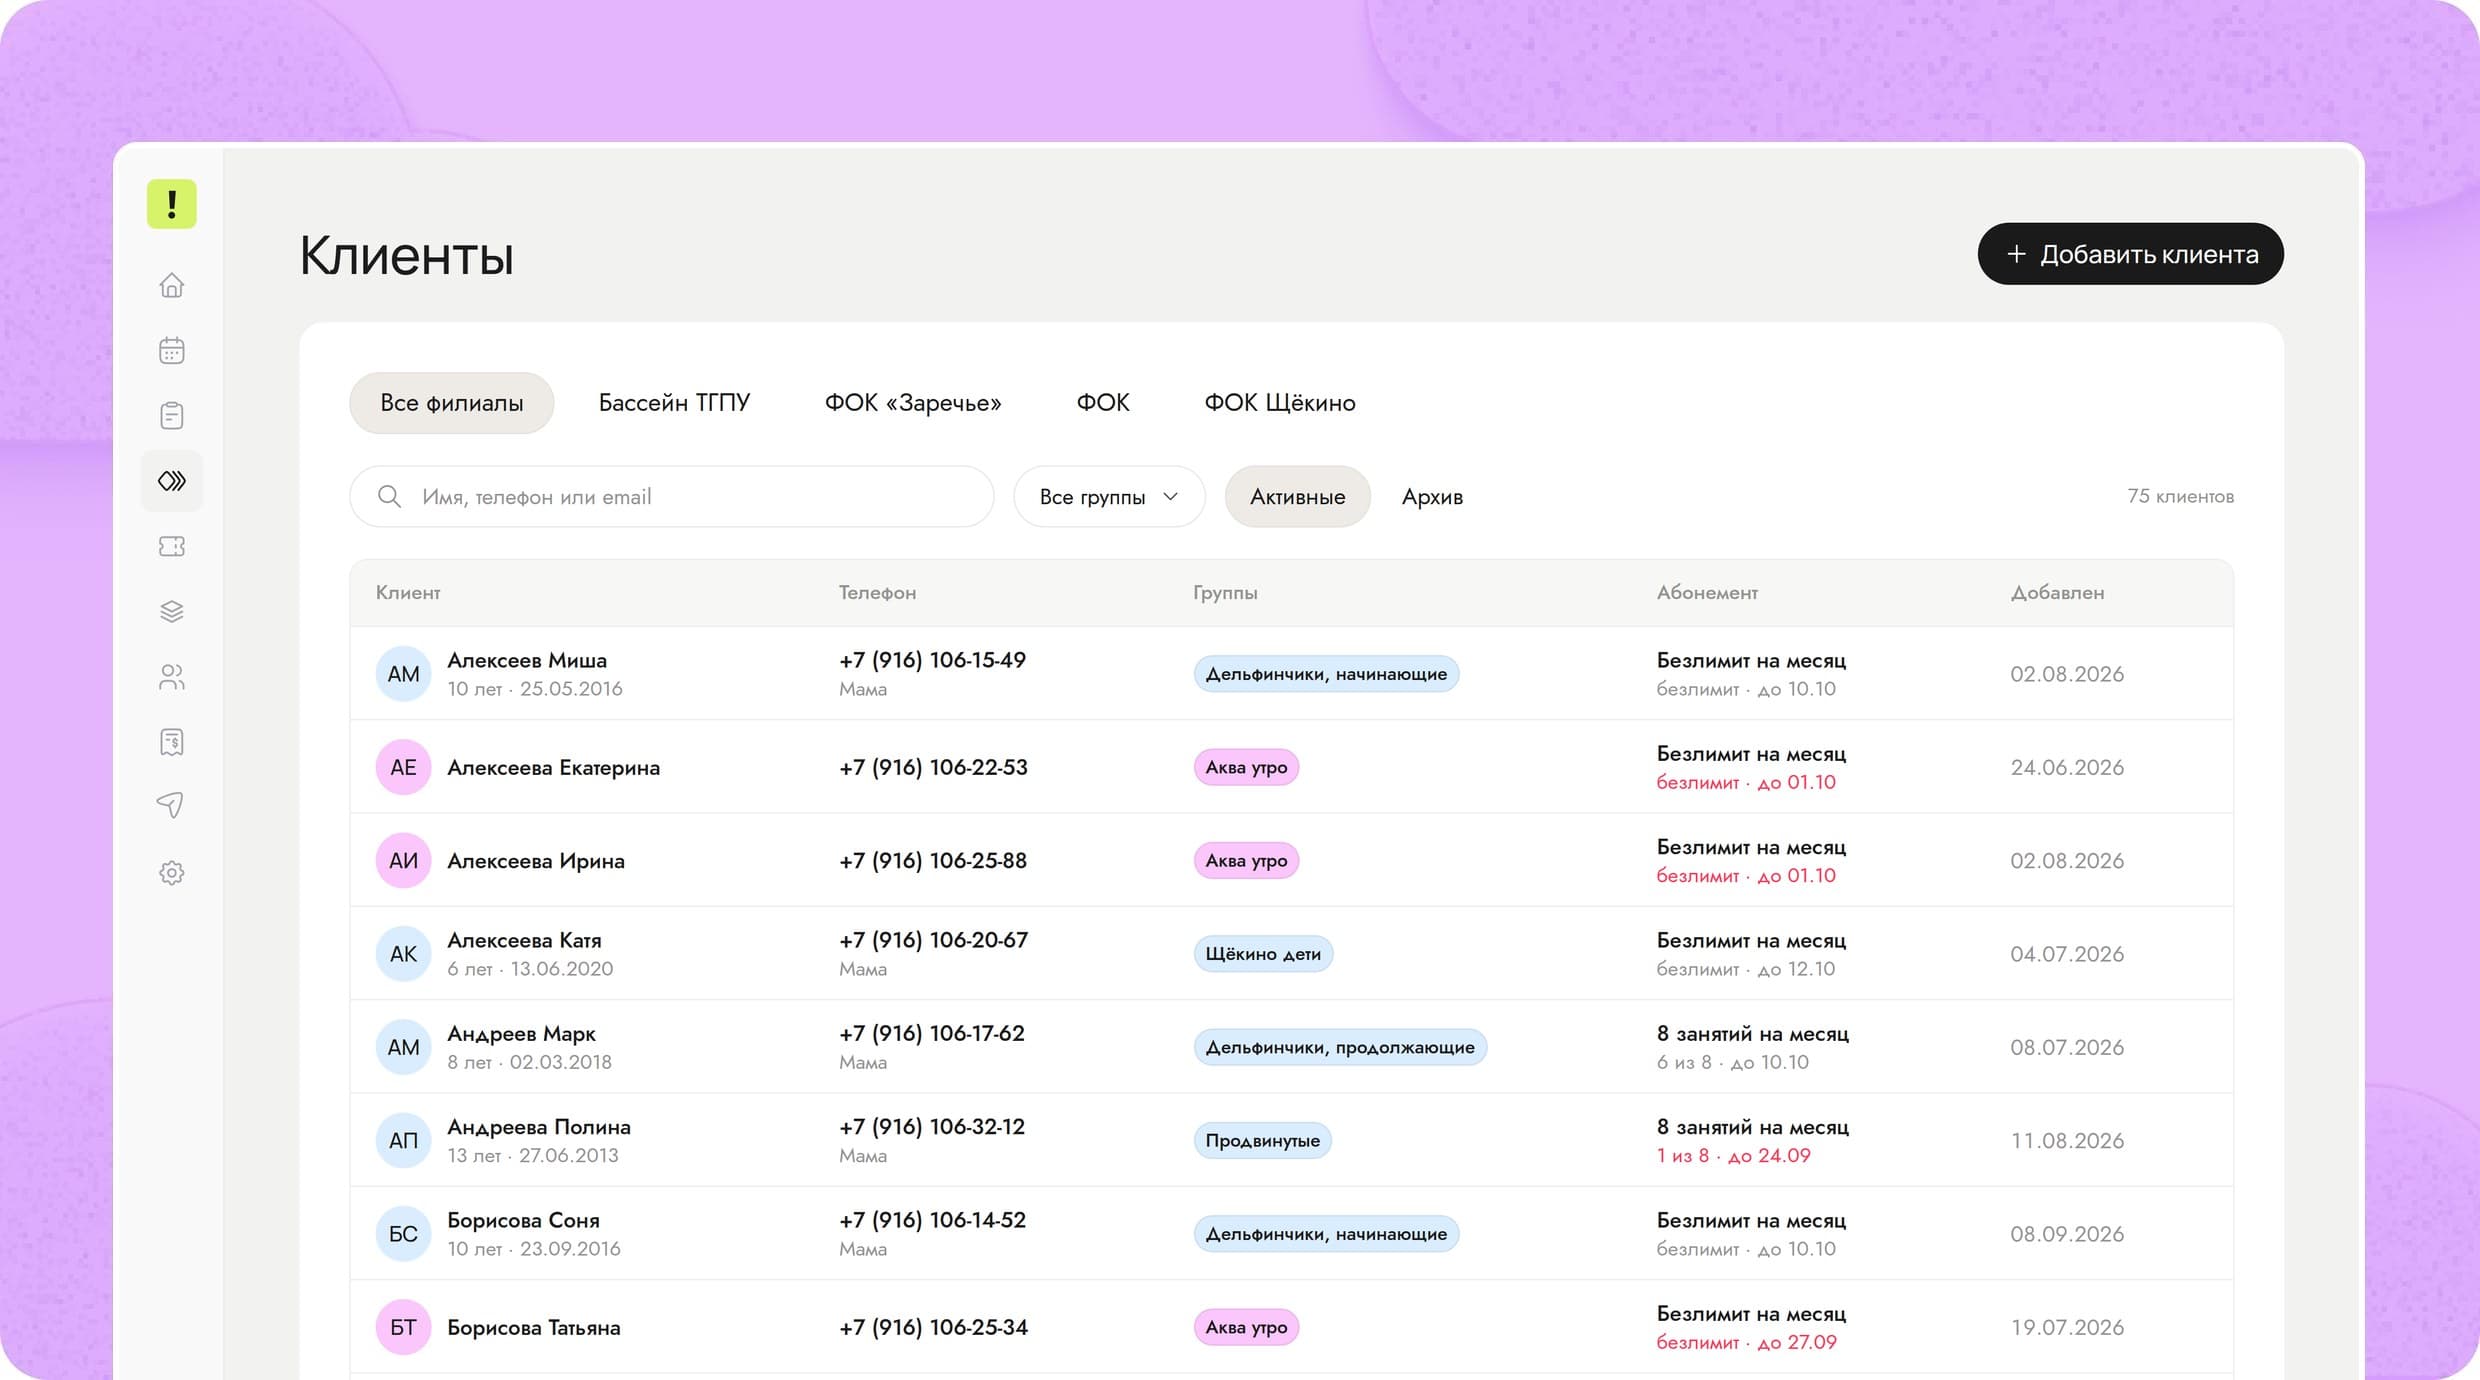This screenshot has width=2480, height=1380.
Task: Expand the Все группы dropdown
Action: [x=1109, y=496]
